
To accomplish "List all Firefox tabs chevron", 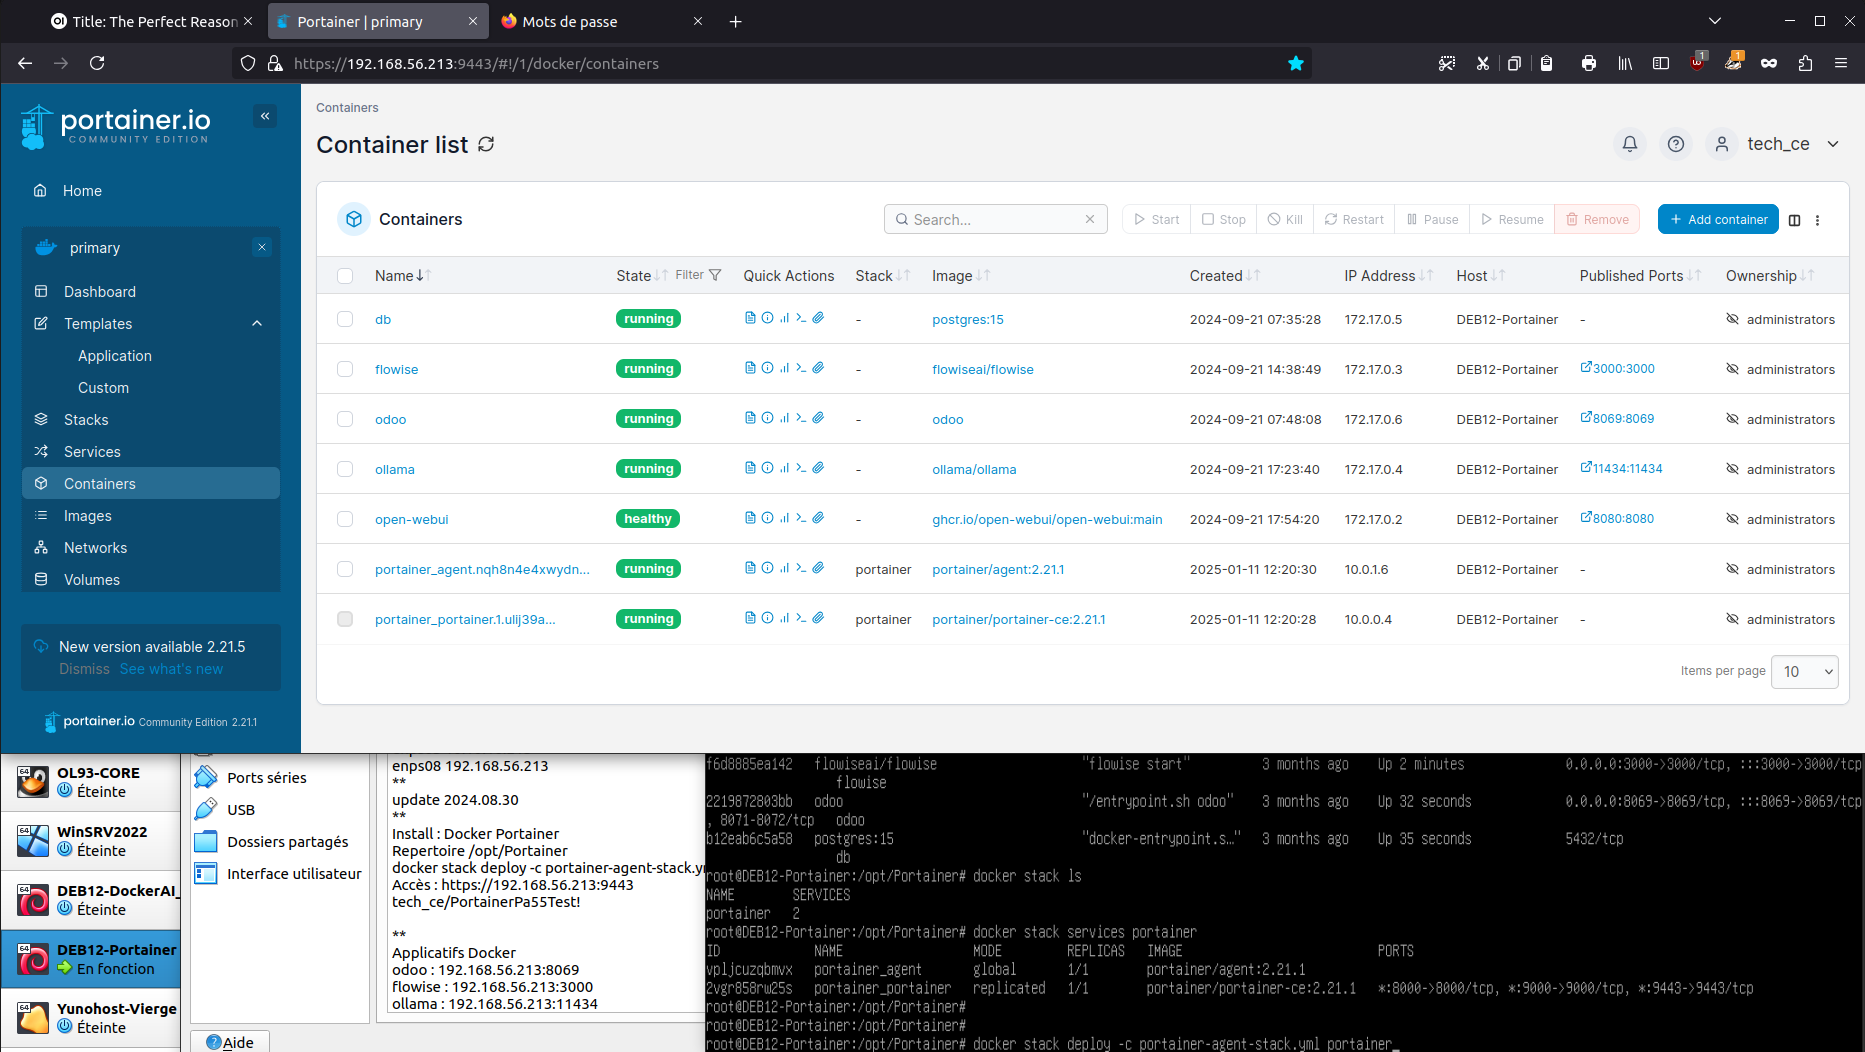I will (x=1715, y=21).
